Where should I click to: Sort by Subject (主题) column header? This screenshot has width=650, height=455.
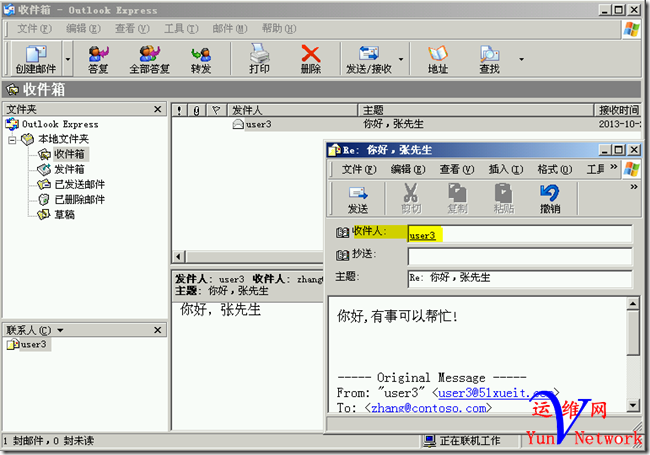coord(476,110)
